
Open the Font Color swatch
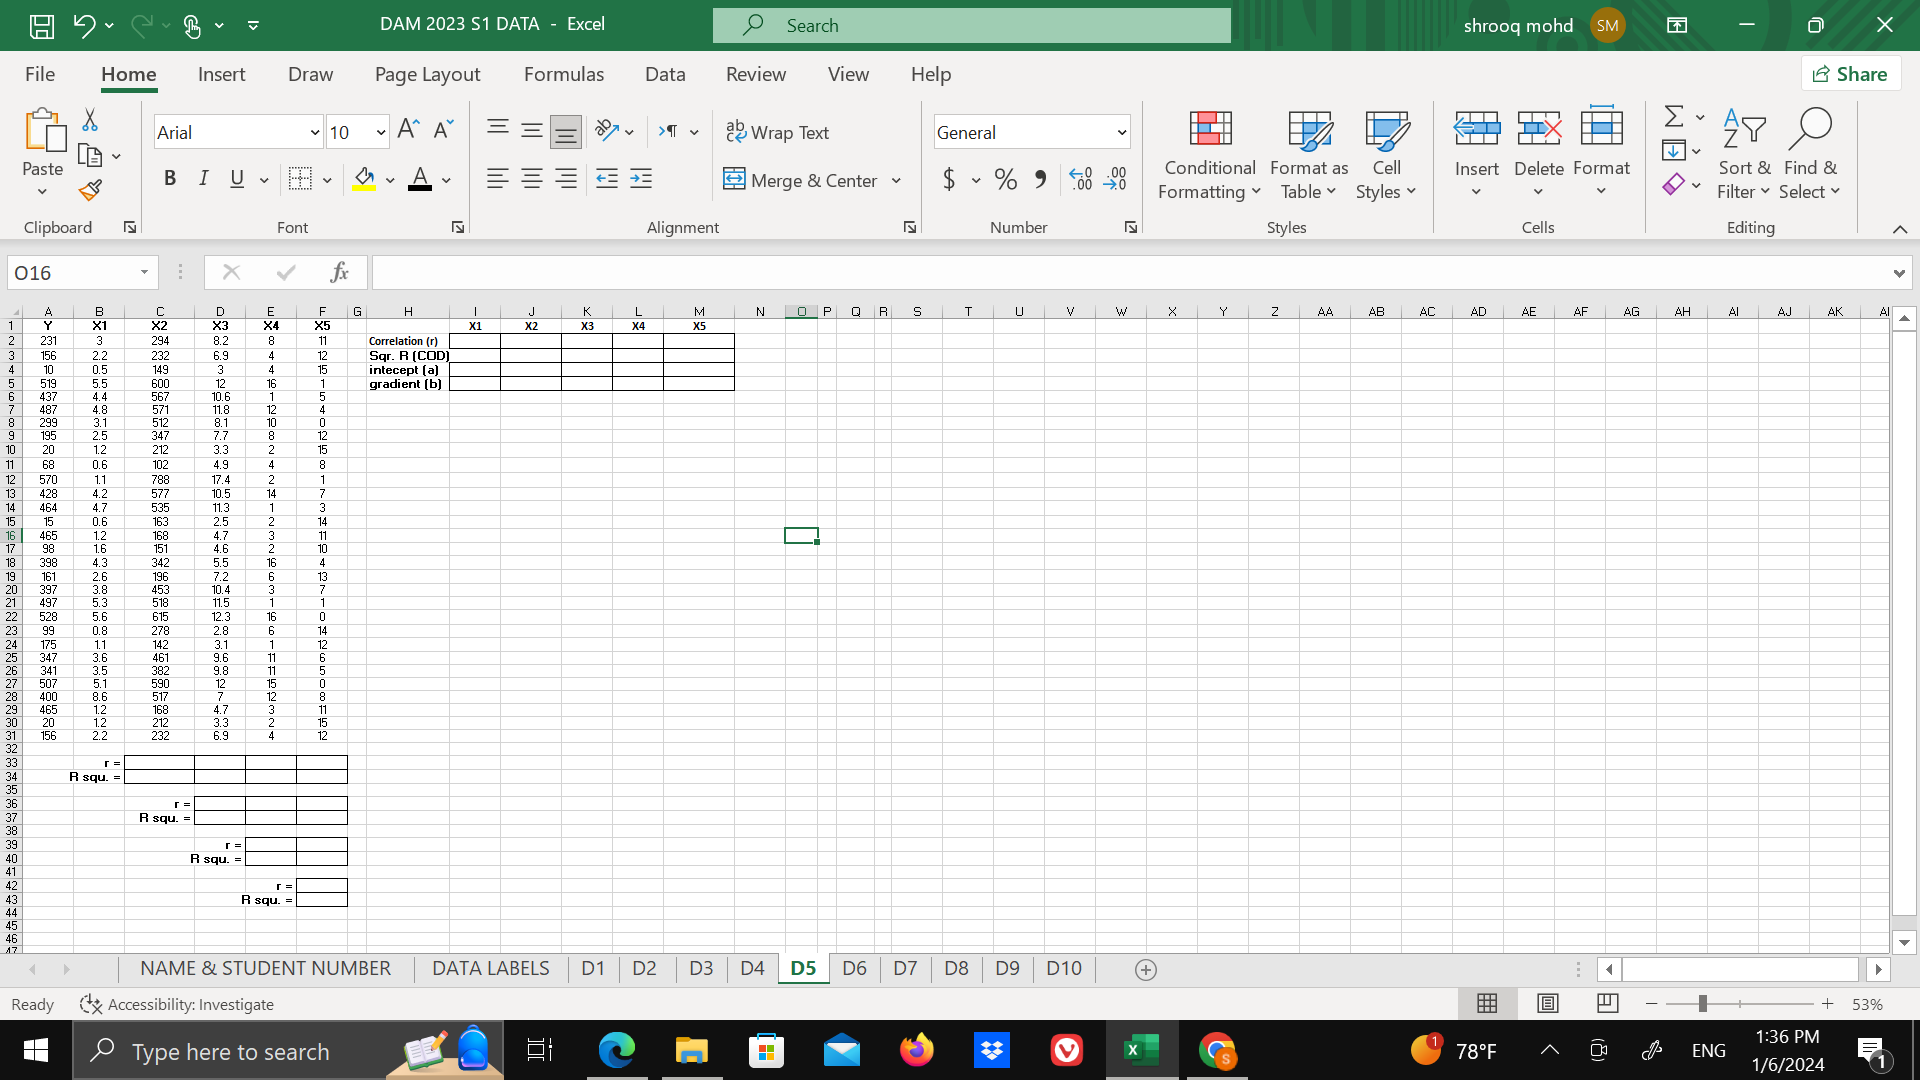tap(421, 179)
